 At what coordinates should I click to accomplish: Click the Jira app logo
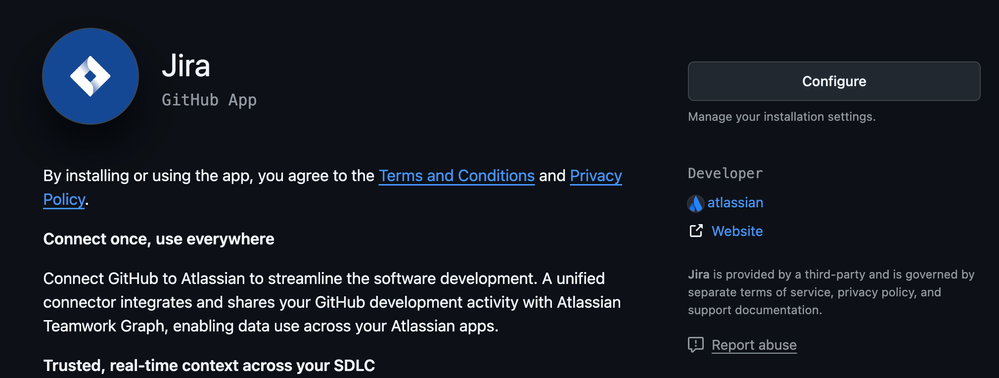click(90, 76)
